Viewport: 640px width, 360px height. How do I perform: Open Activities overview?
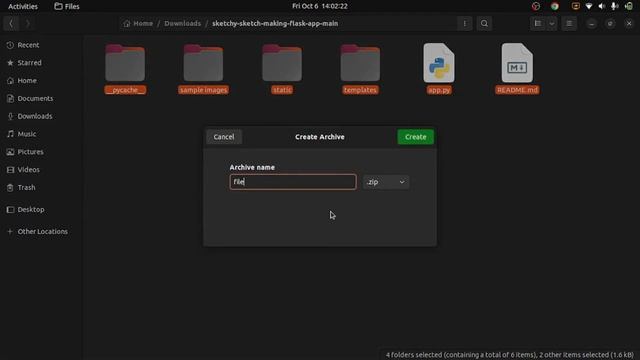(x=23, y=6)
